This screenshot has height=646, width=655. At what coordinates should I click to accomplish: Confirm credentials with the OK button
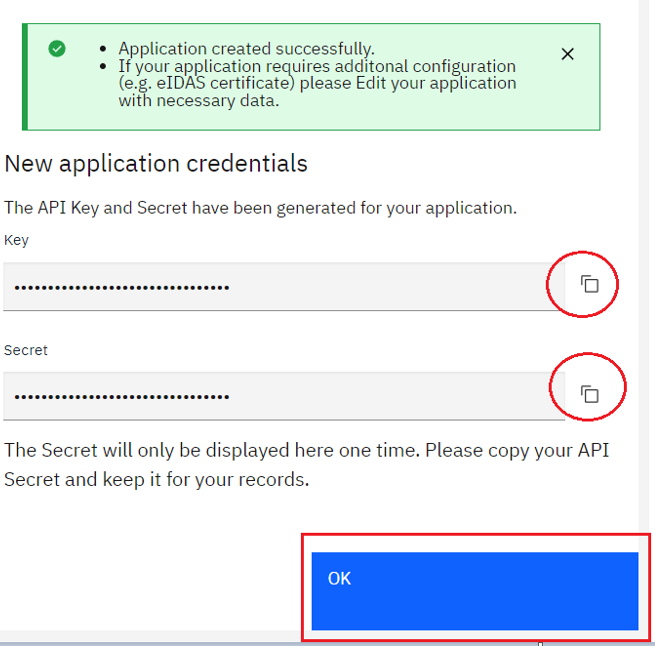[475, 591]
